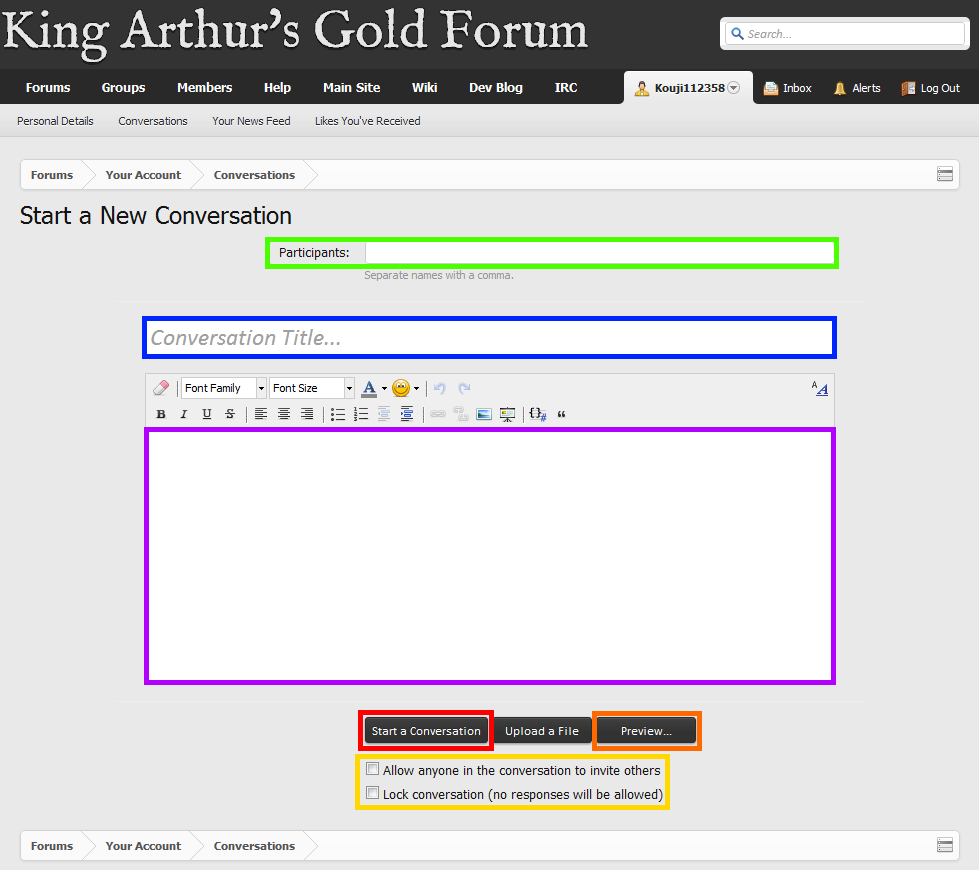Insert an unordered bullet list
This screenshot has width=979, height=870.
[338, 414]
